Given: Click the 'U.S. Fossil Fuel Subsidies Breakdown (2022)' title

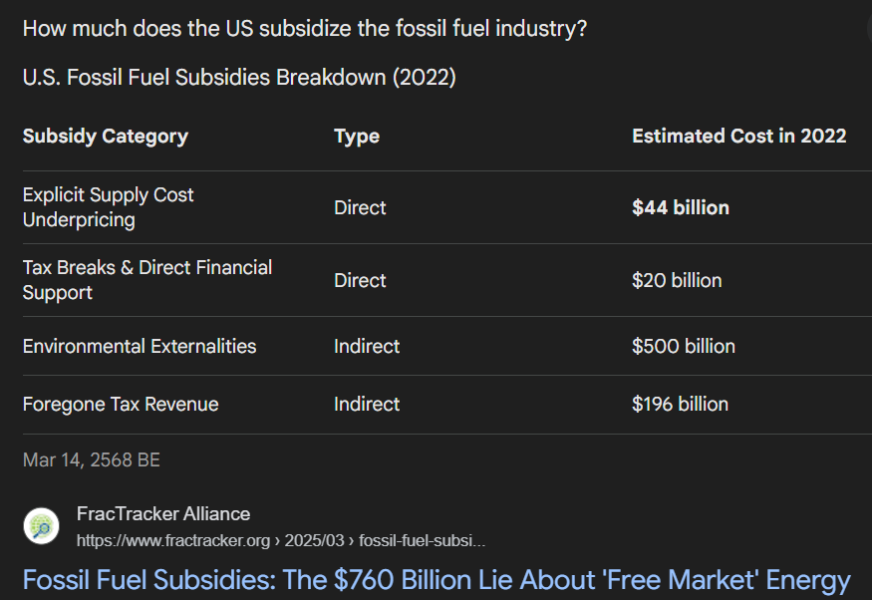Looking at the screenshot, I should pos(239,78).
